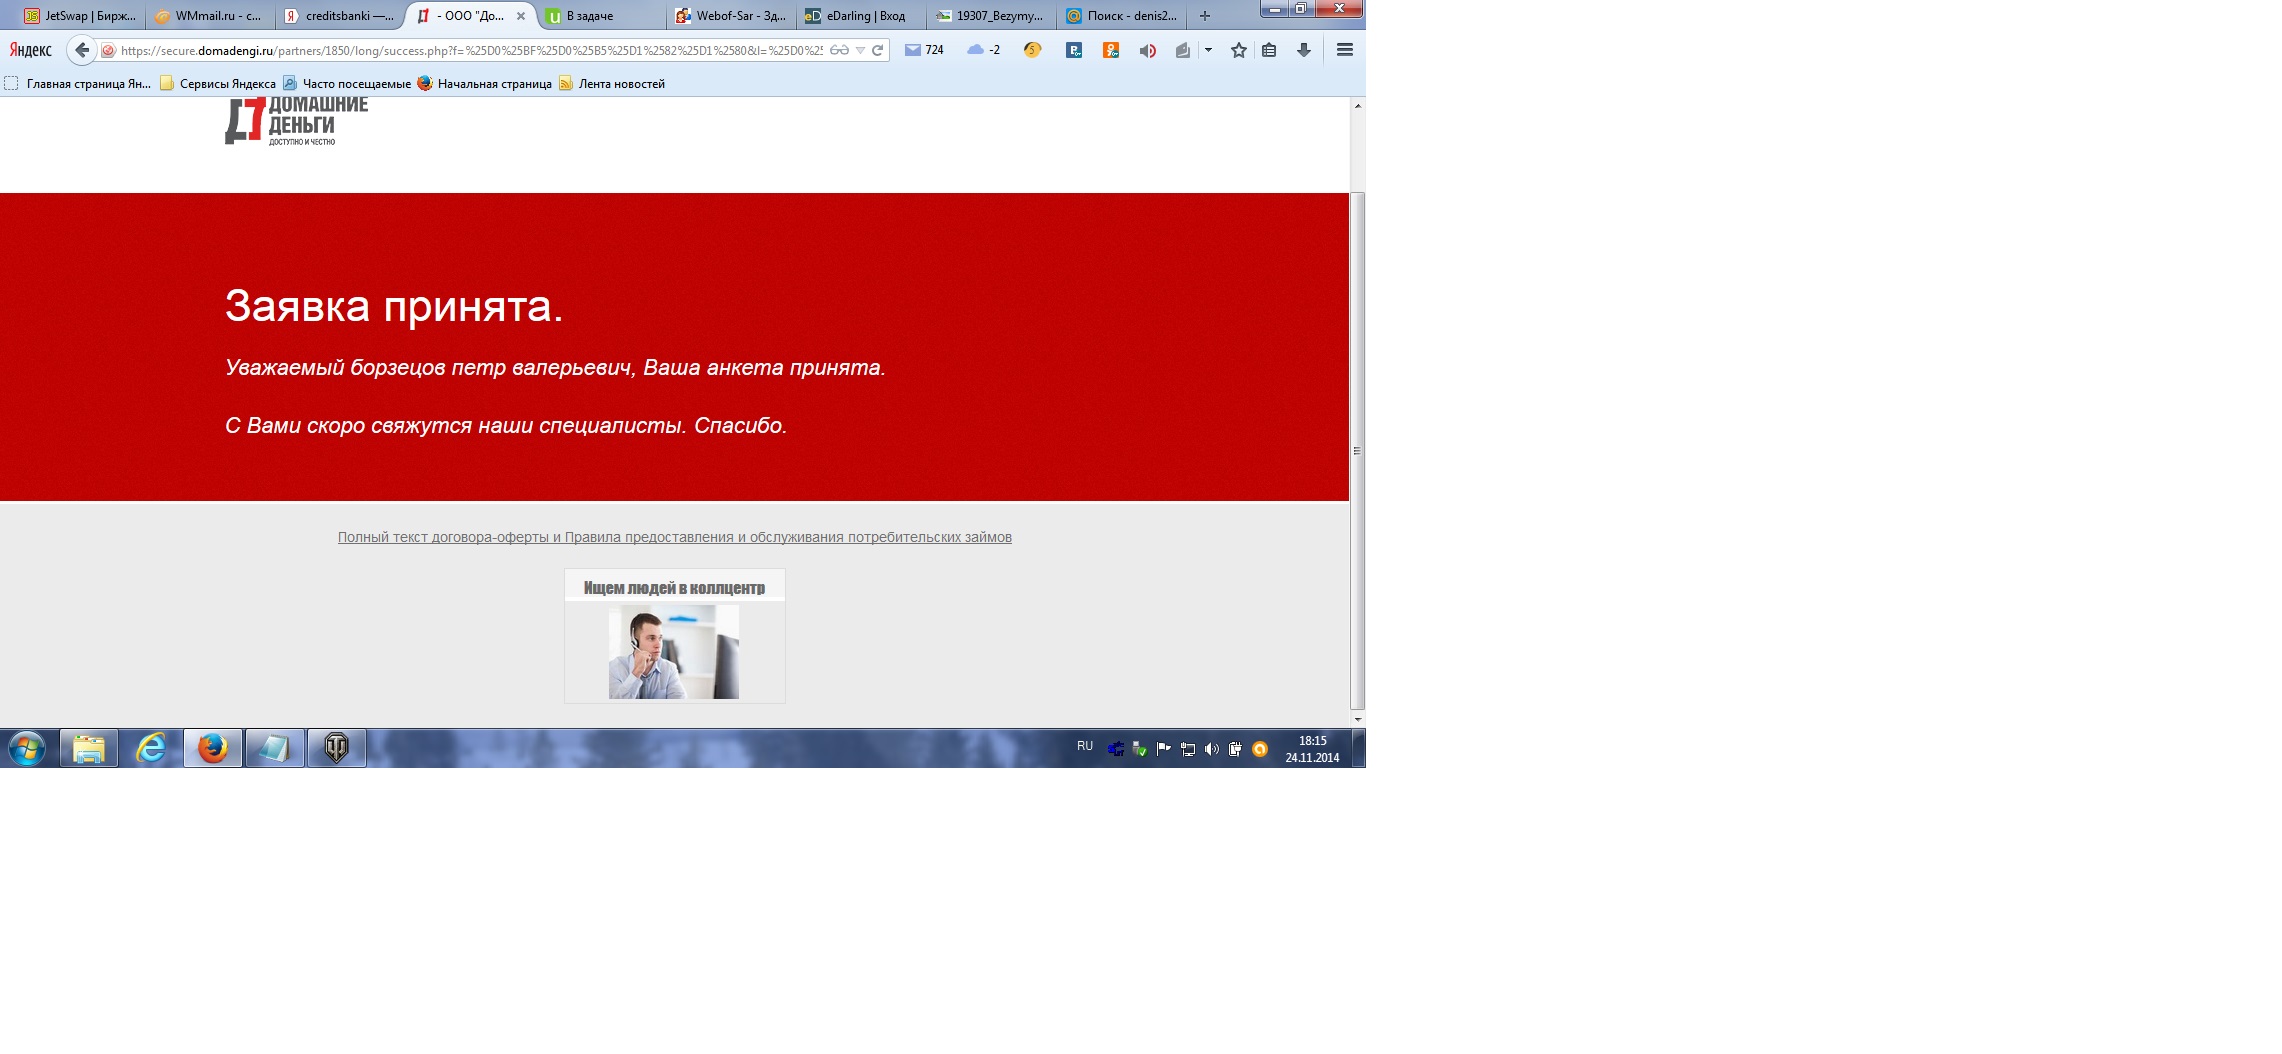Show bookmarks list icon in toolbar
Viewport: 2282px width, 1054px height.
tap(1269, 50)
